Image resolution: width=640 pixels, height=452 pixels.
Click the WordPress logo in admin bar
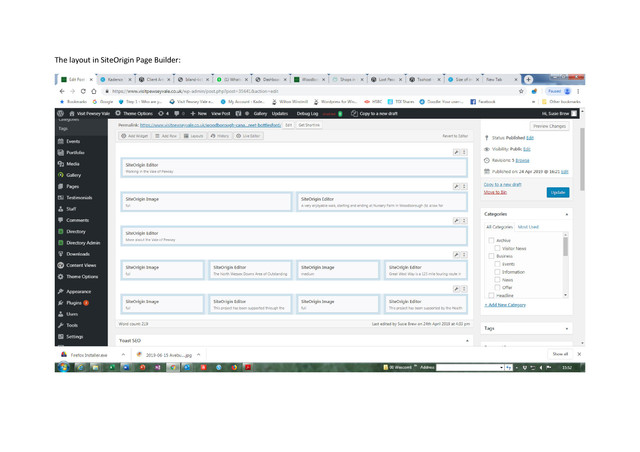click(61, 113)
